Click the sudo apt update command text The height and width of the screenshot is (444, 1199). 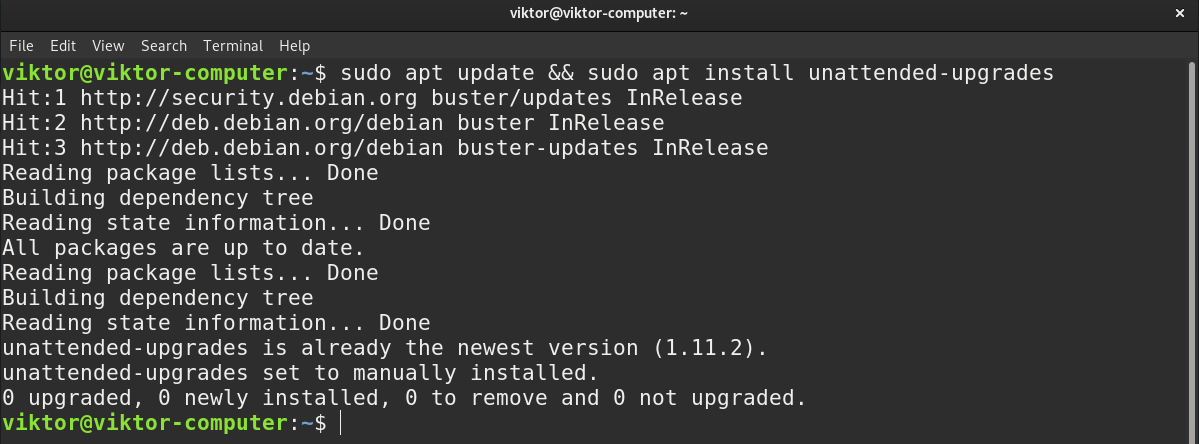pos(437,73)
